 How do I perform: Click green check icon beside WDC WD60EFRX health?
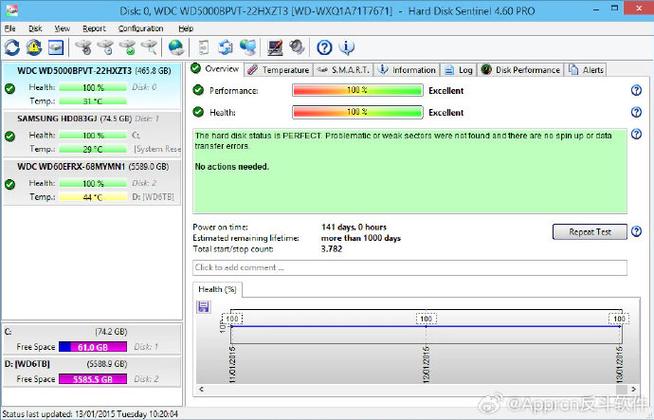coord(10,184)
